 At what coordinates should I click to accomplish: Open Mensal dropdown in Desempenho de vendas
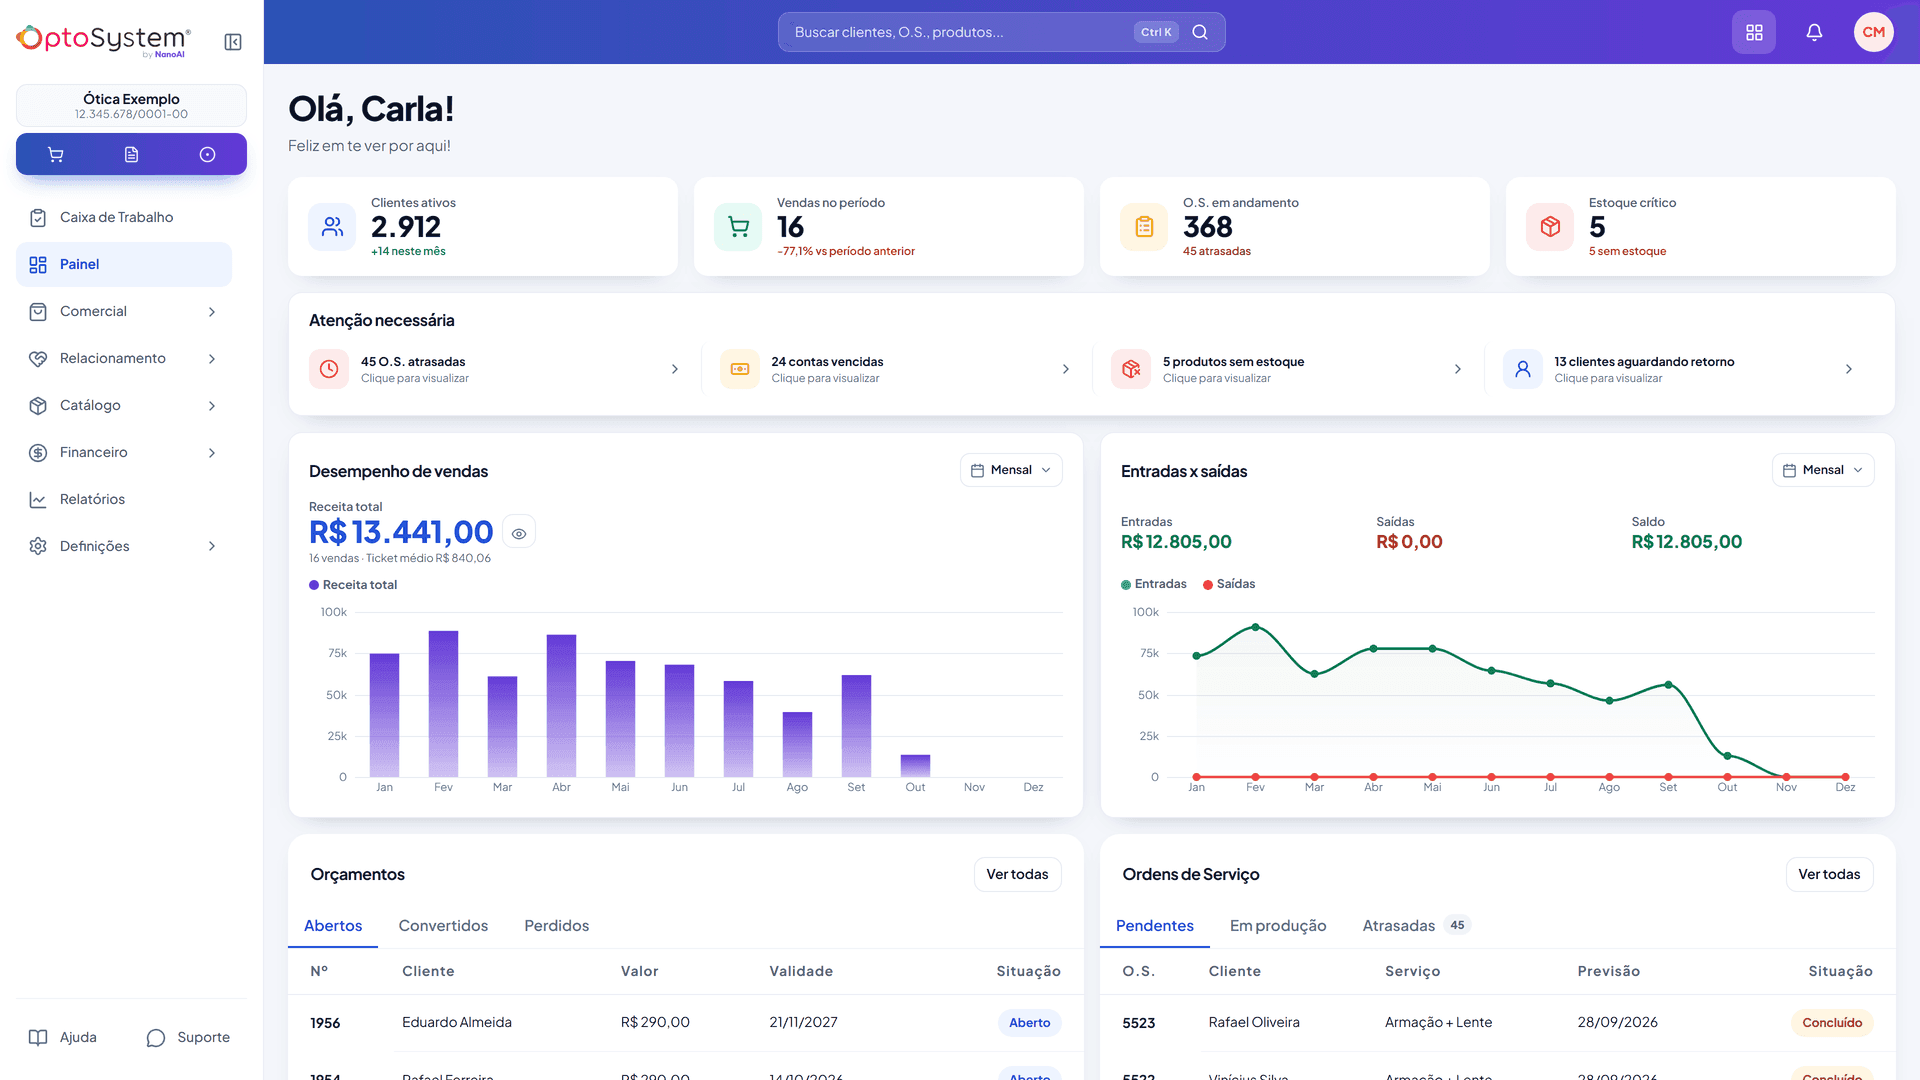(x=1011, y=470)
